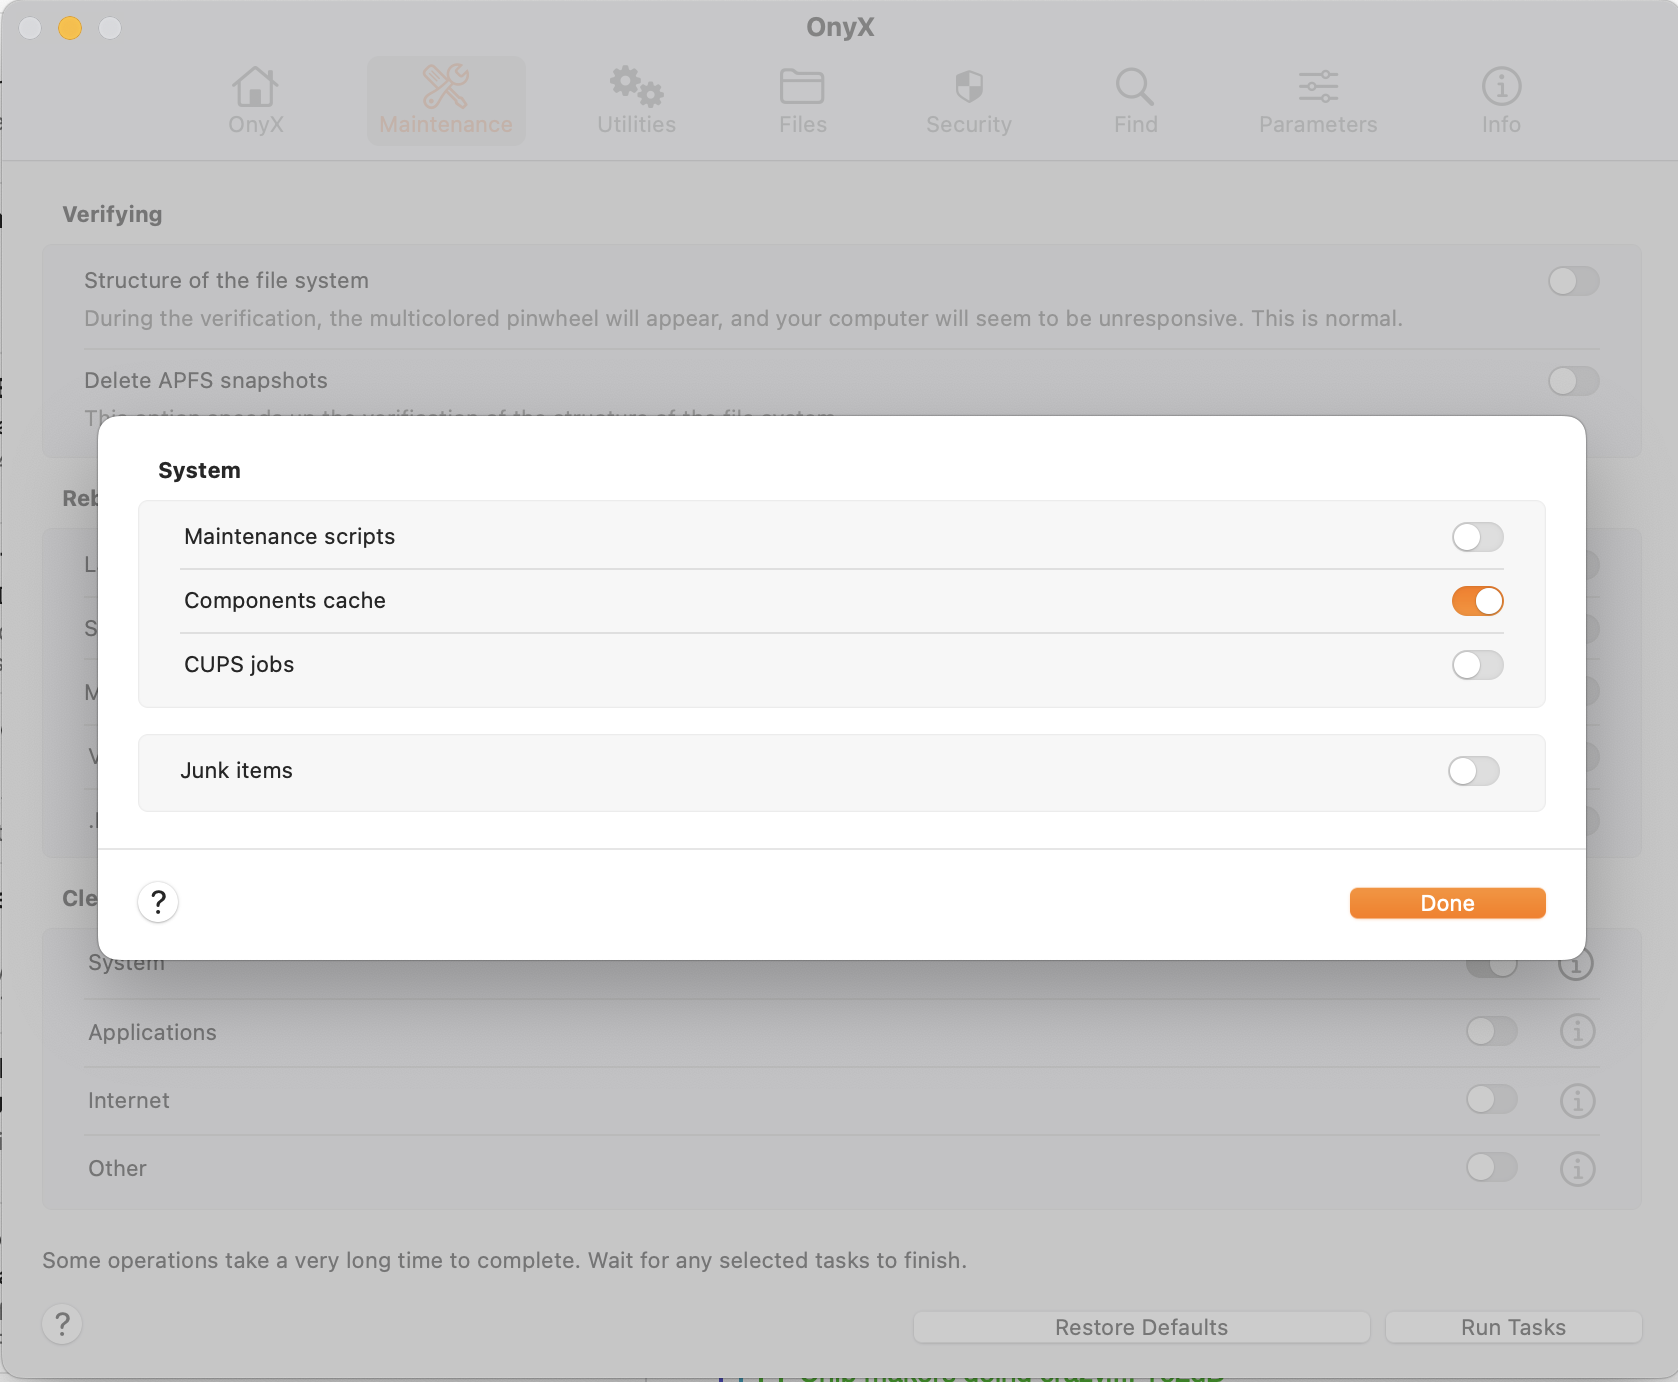Click the 'Verifying' section heading
Viewport: 1678px width, 1382px height.
coord(112,214)
